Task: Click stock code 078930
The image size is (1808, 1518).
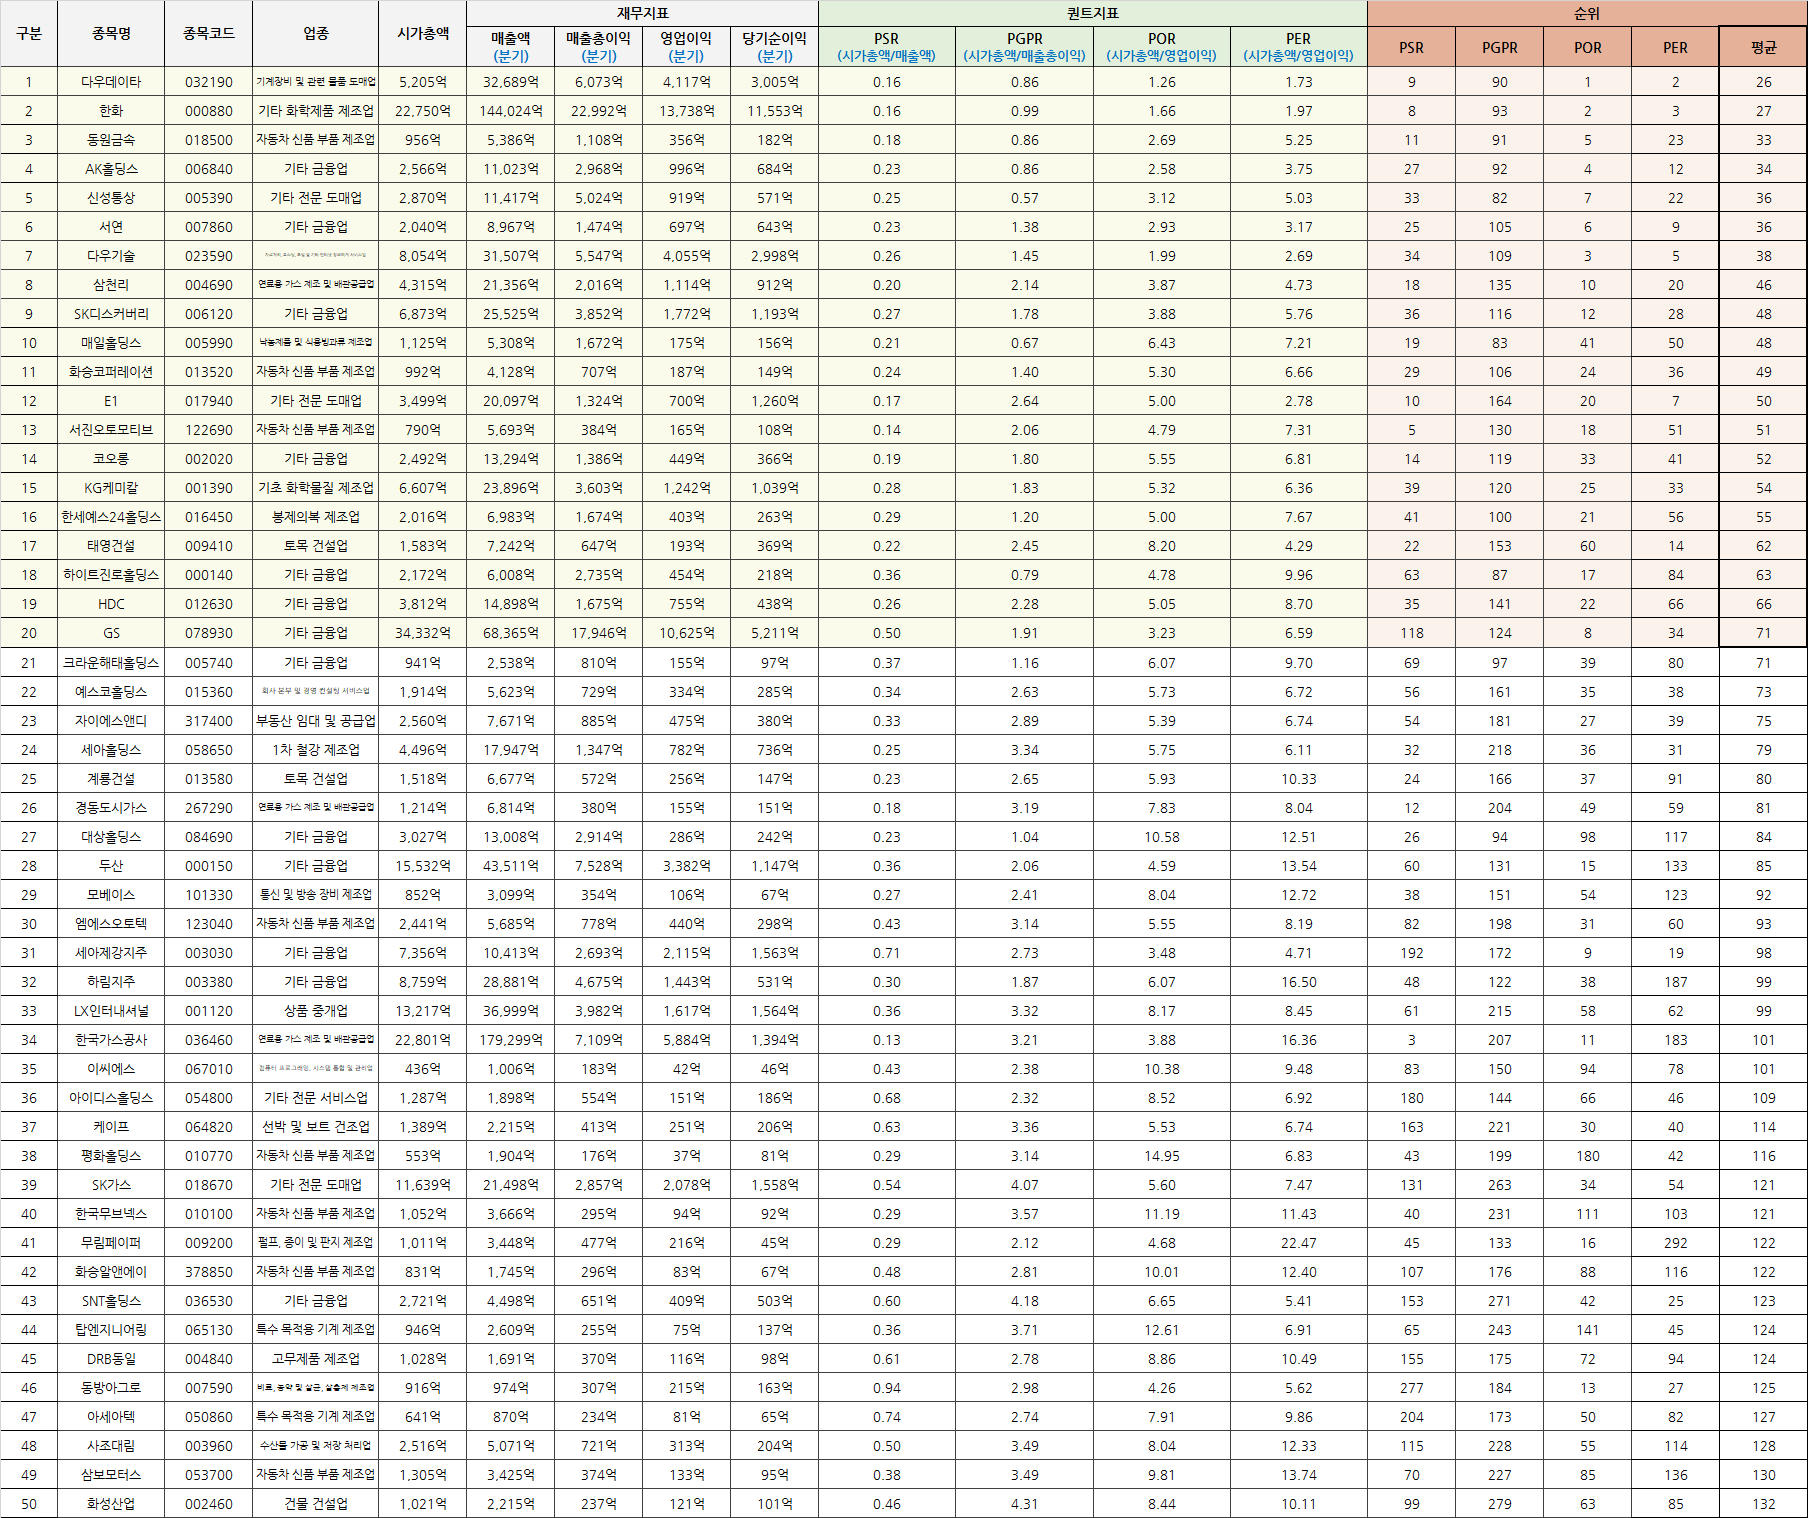Action: click(209, 633)
